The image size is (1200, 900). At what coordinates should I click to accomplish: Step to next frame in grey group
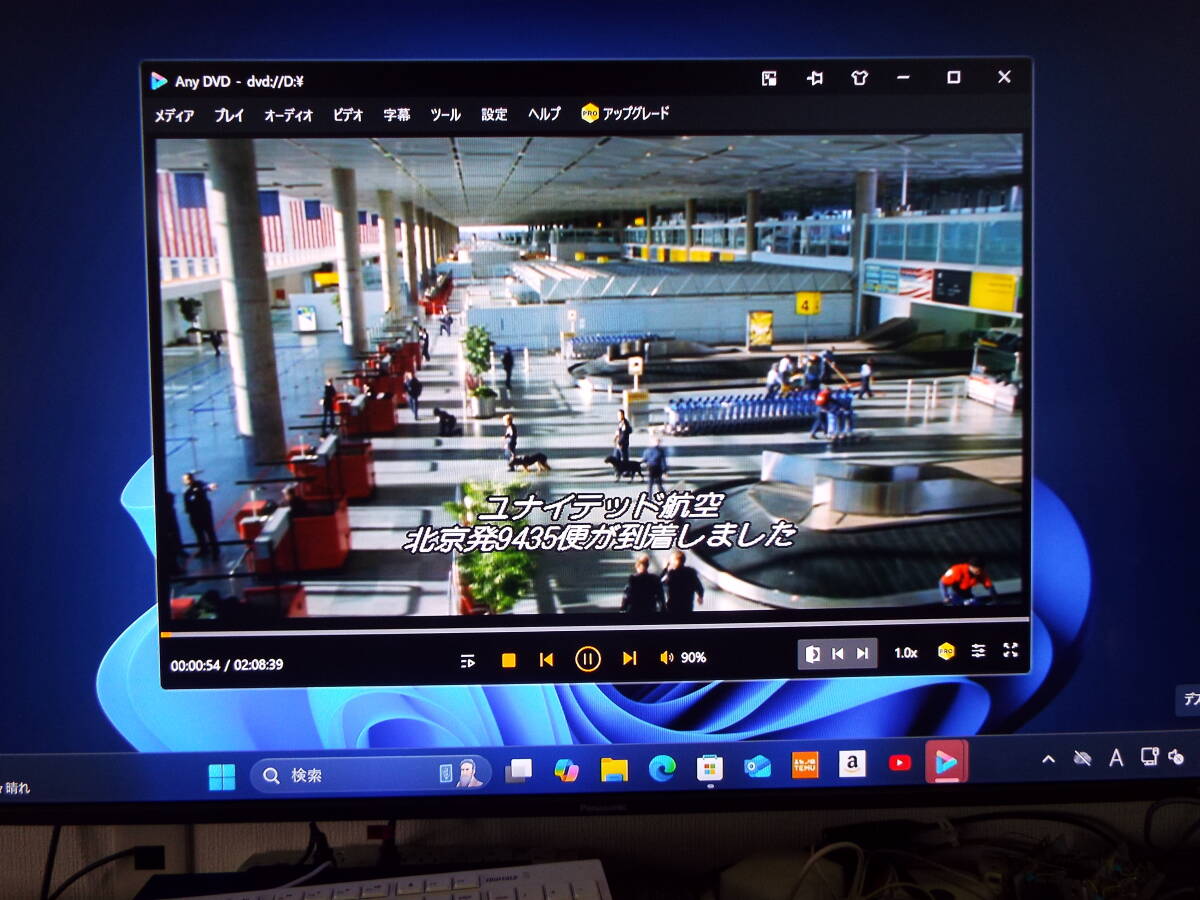coord(862,654)
